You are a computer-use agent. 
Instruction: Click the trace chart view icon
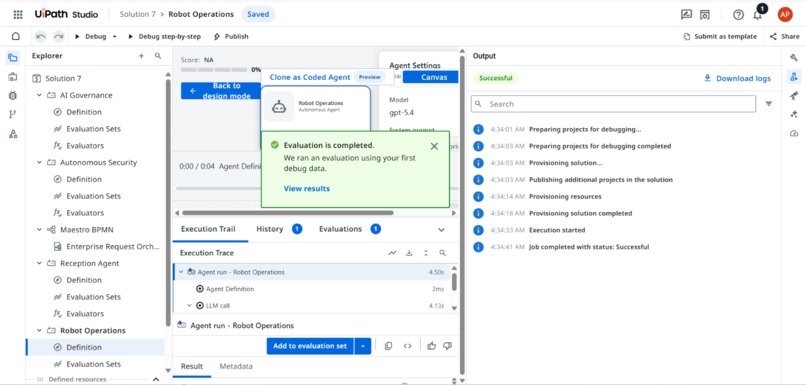[x=393, y=253]
